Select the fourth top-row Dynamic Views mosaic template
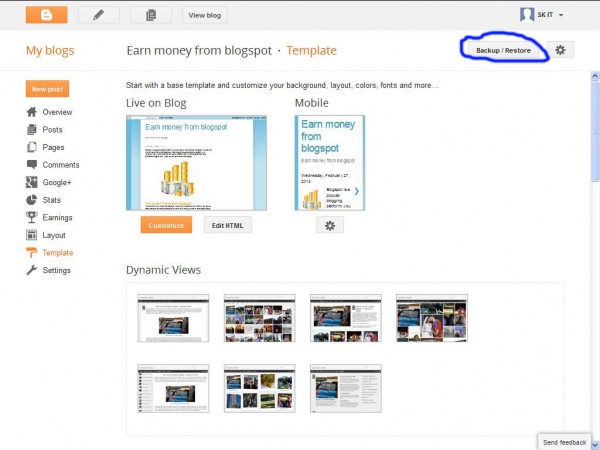600x450 pixels. [432, 318]
